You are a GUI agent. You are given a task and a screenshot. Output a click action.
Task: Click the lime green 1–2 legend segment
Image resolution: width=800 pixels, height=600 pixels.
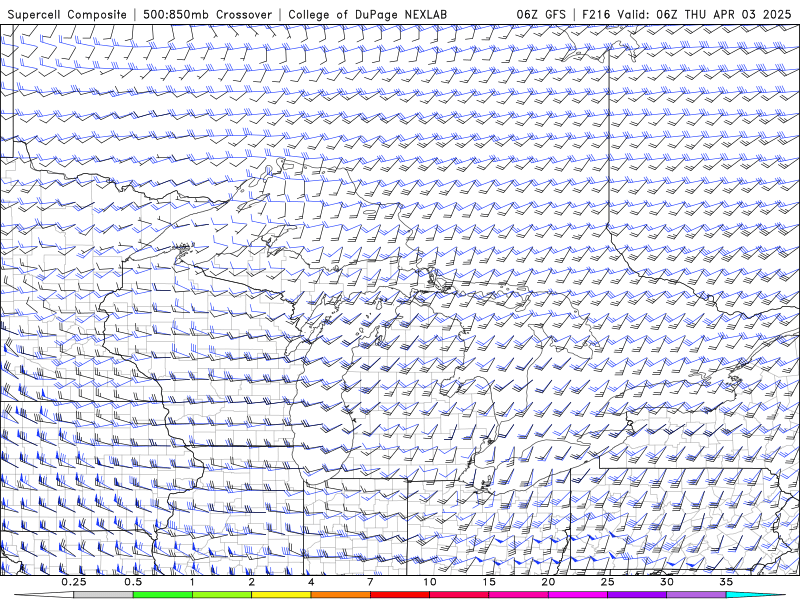[222, 595]
